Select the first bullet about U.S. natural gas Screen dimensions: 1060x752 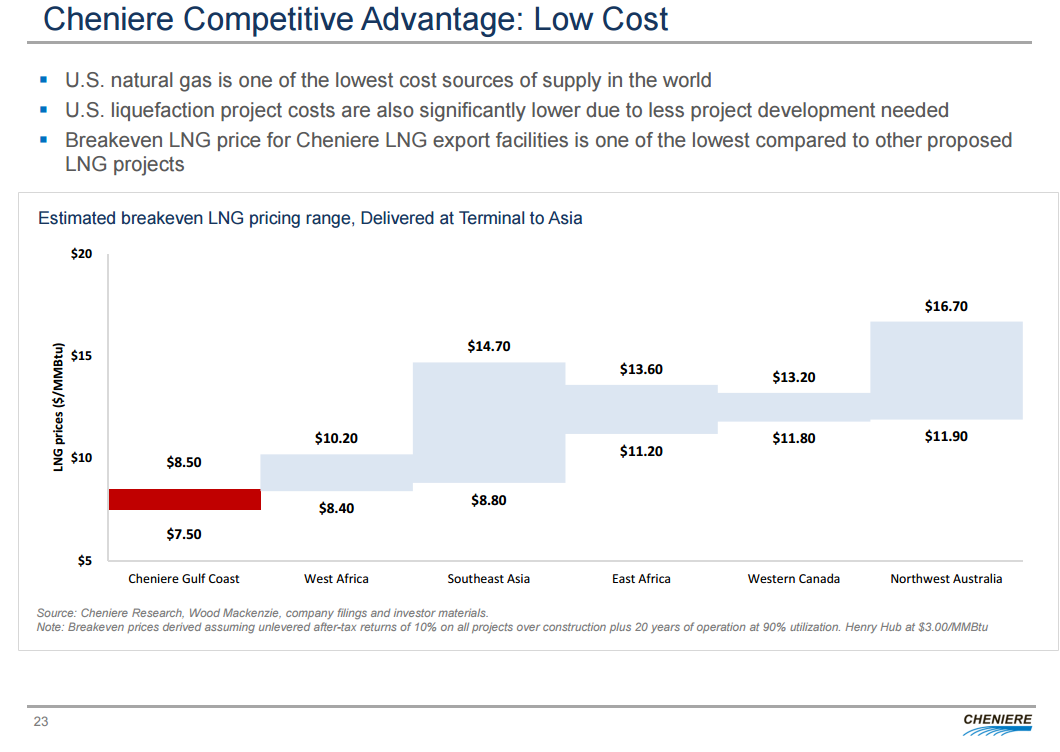(x=388, y=80)
